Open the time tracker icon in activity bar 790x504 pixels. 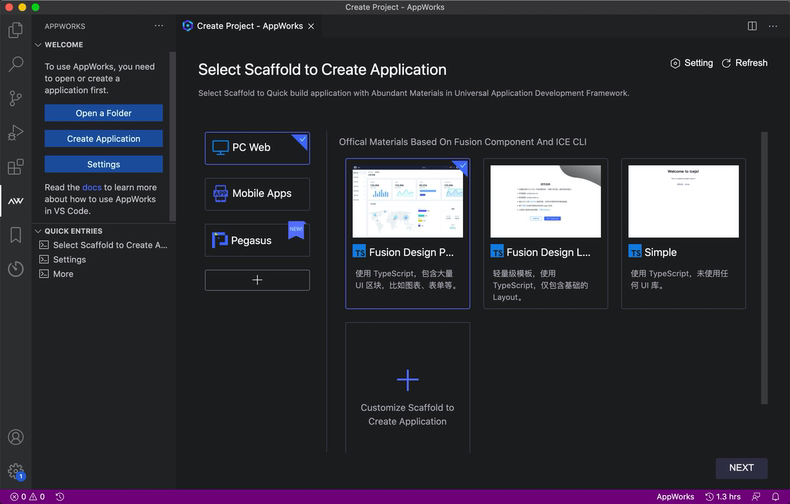point(16,269)
